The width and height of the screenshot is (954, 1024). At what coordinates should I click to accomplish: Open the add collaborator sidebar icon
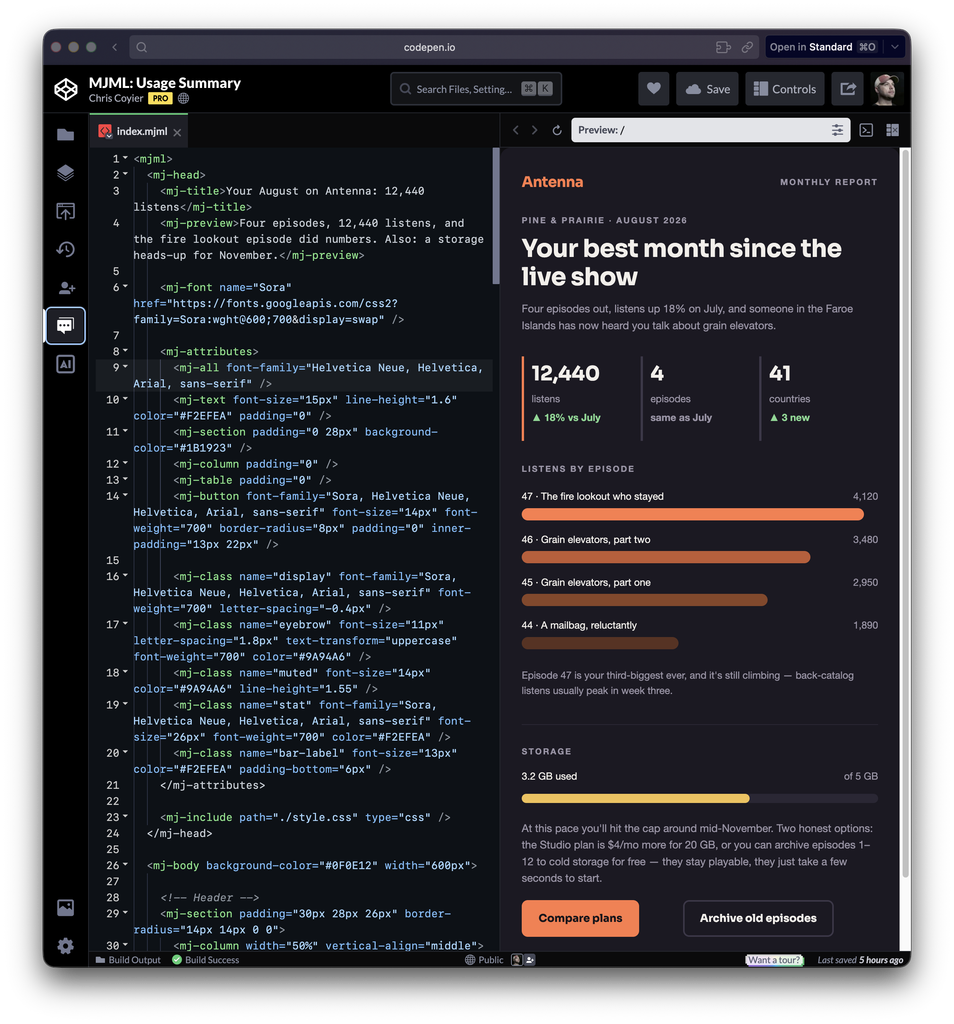coord(66,287)
